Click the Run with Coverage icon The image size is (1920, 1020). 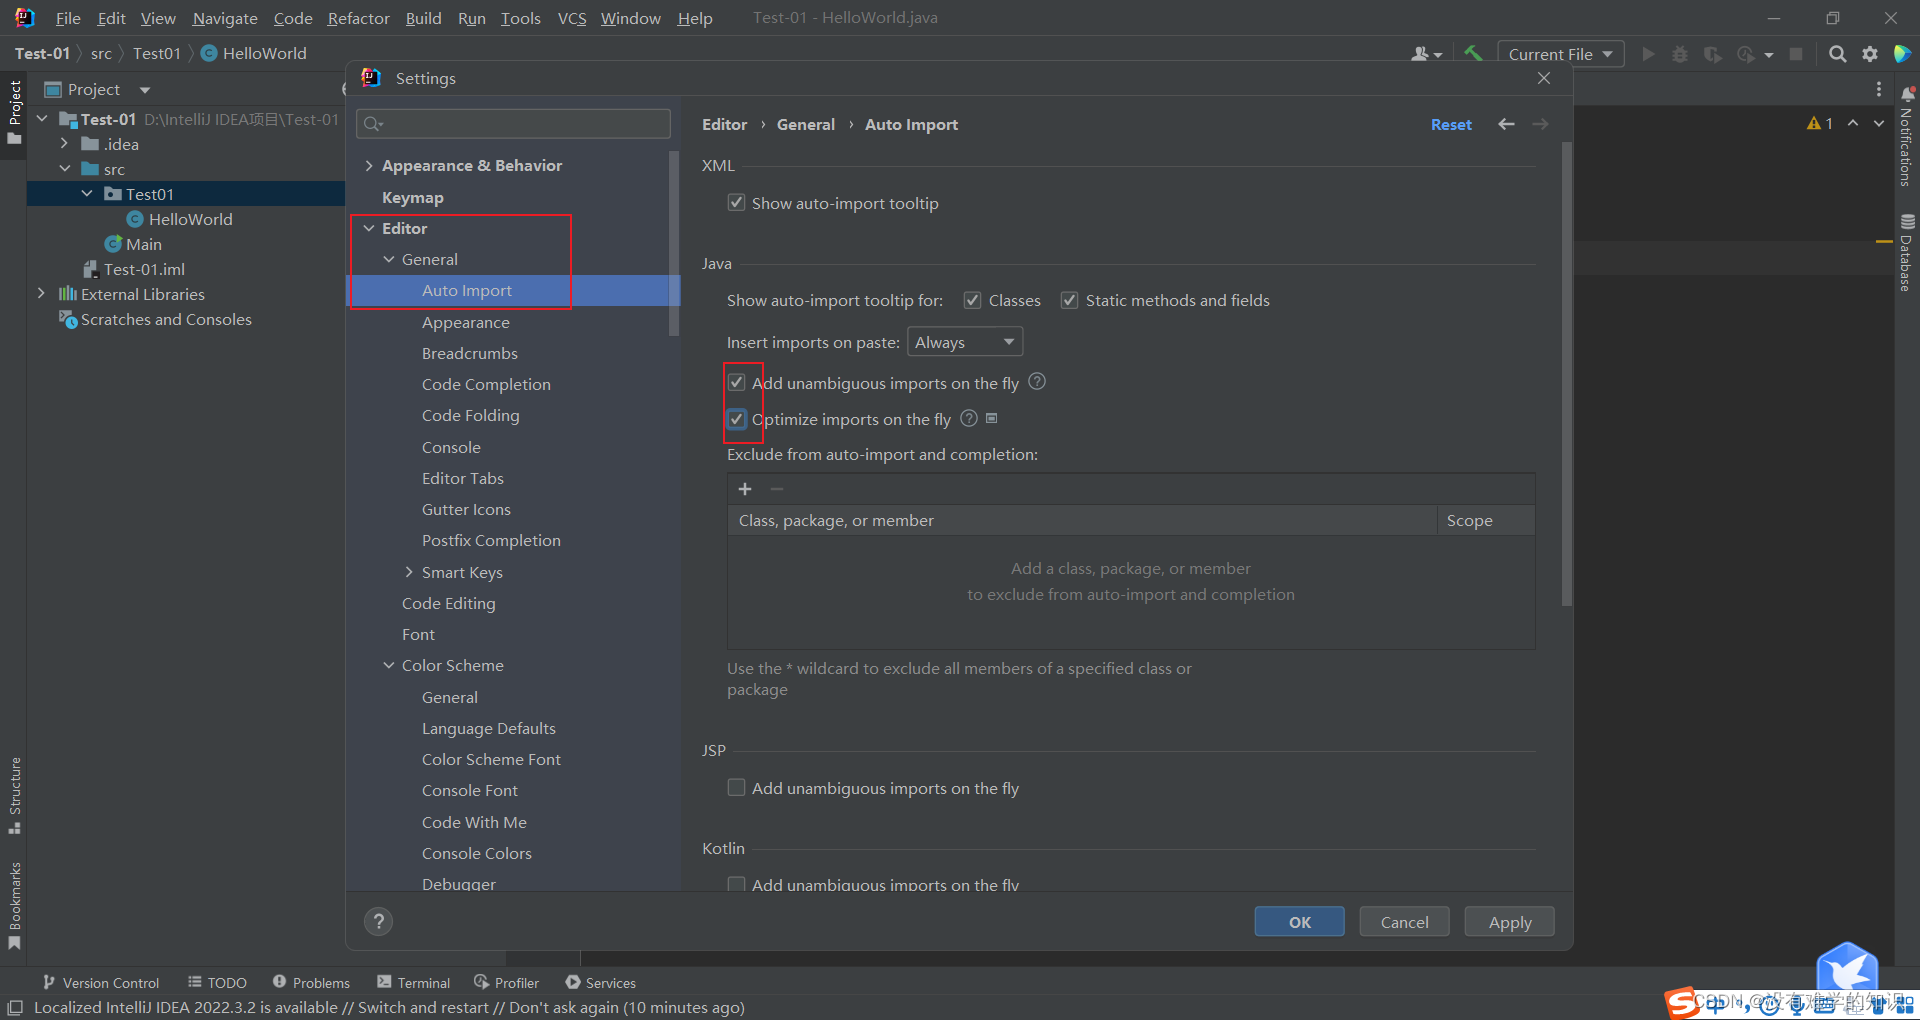1712,54
